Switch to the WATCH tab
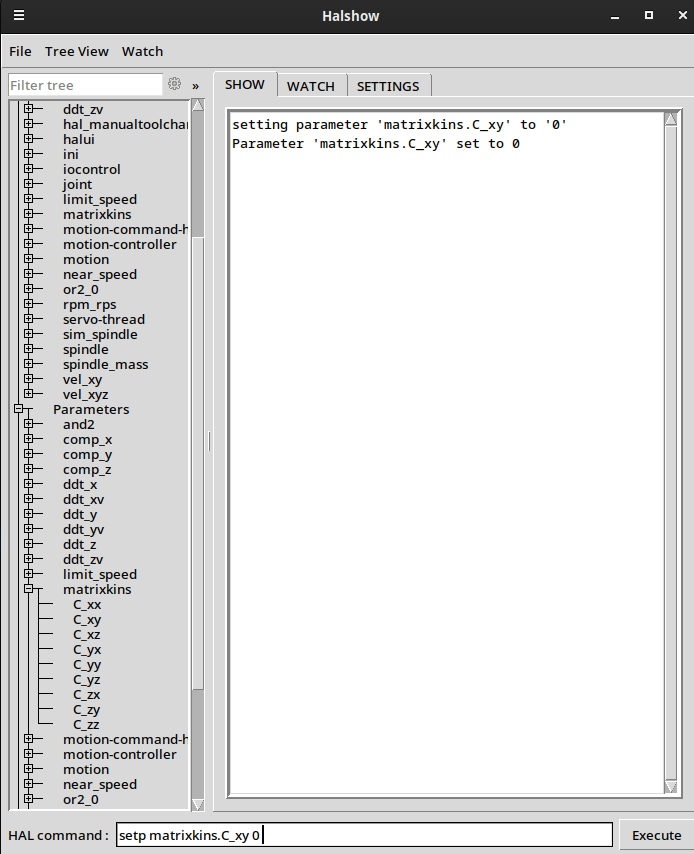 pyautogui.click(x=310, y=86)
